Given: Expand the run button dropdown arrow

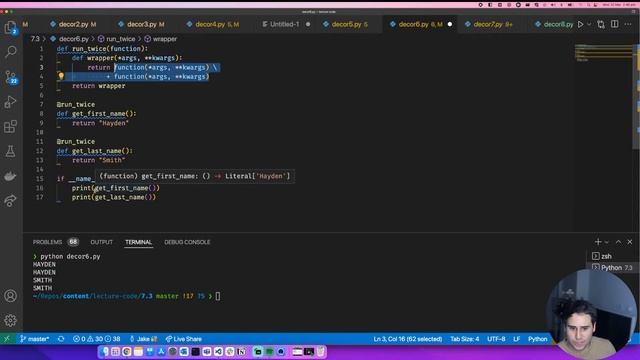Looking at the screenshot, I should coord(589,24).
